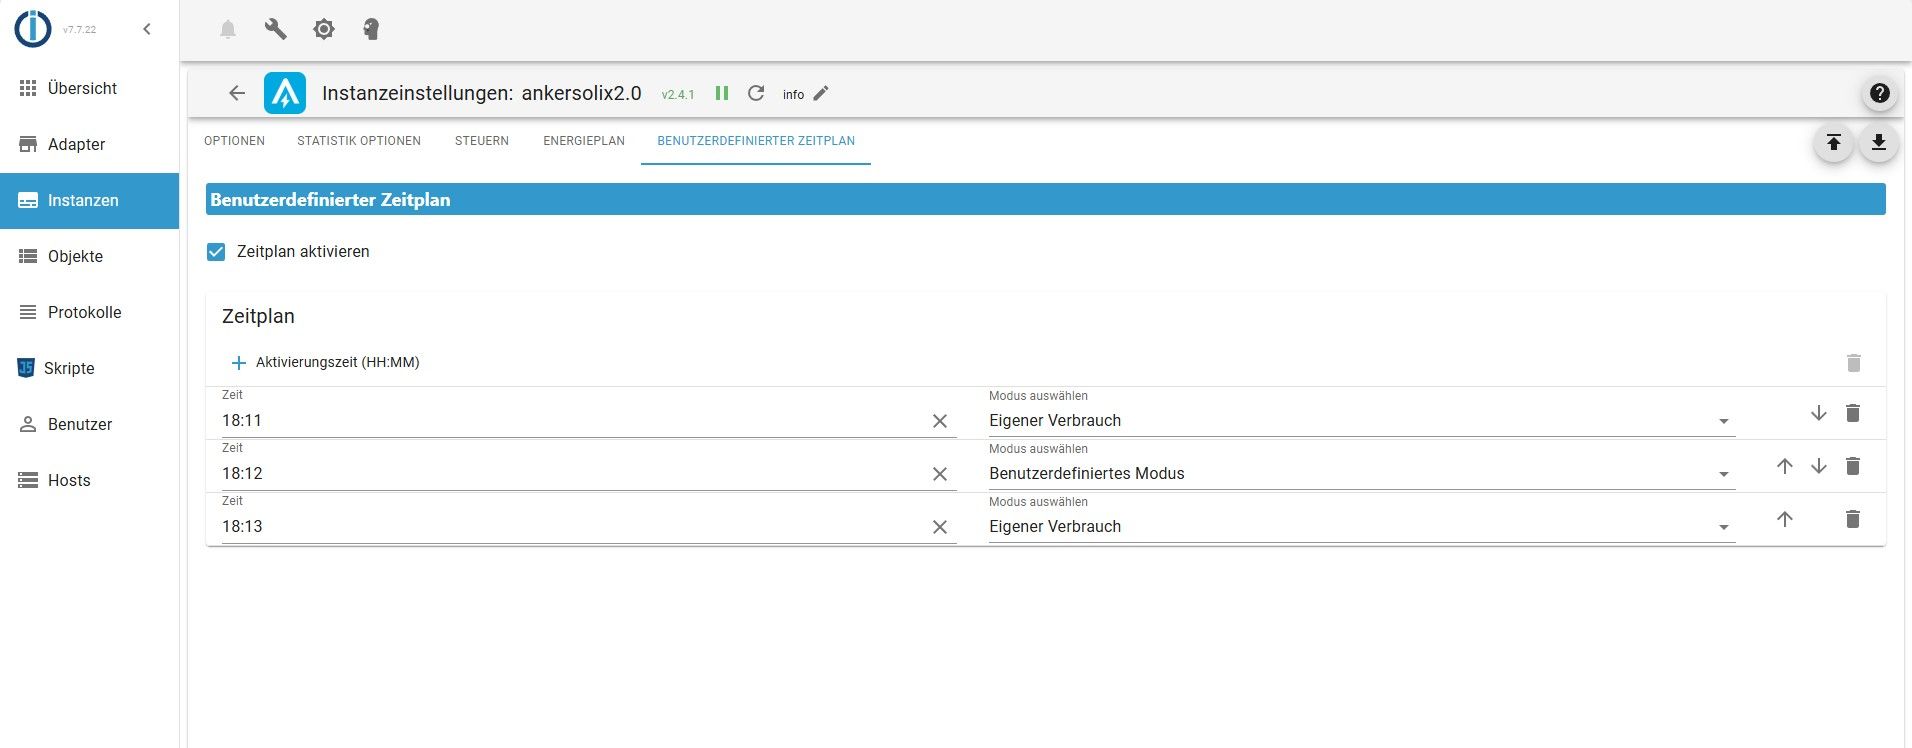Clear the 18:12 time field
Image resolution: width=1912 pixels, height=748 pixels.
[x=940, y=475]
